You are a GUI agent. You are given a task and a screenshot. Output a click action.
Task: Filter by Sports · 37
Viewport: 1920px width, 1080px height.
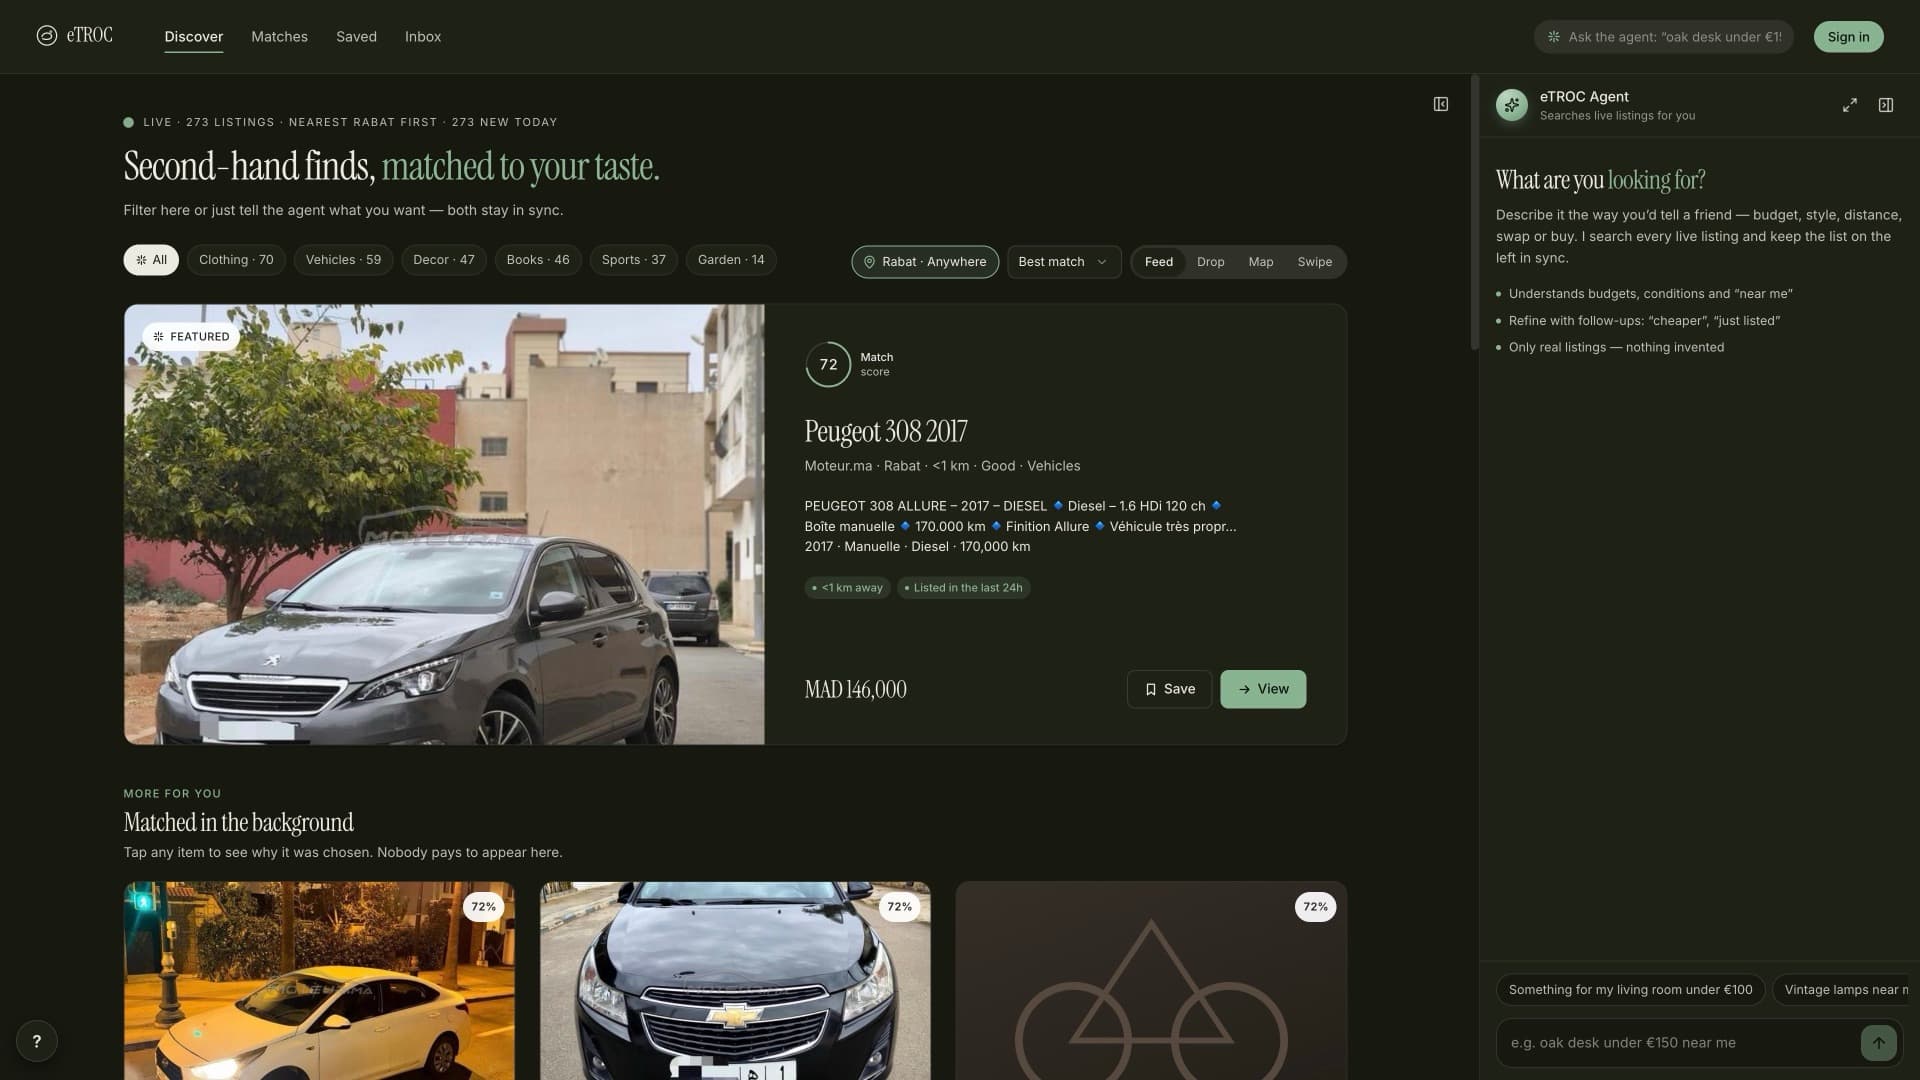634,260
